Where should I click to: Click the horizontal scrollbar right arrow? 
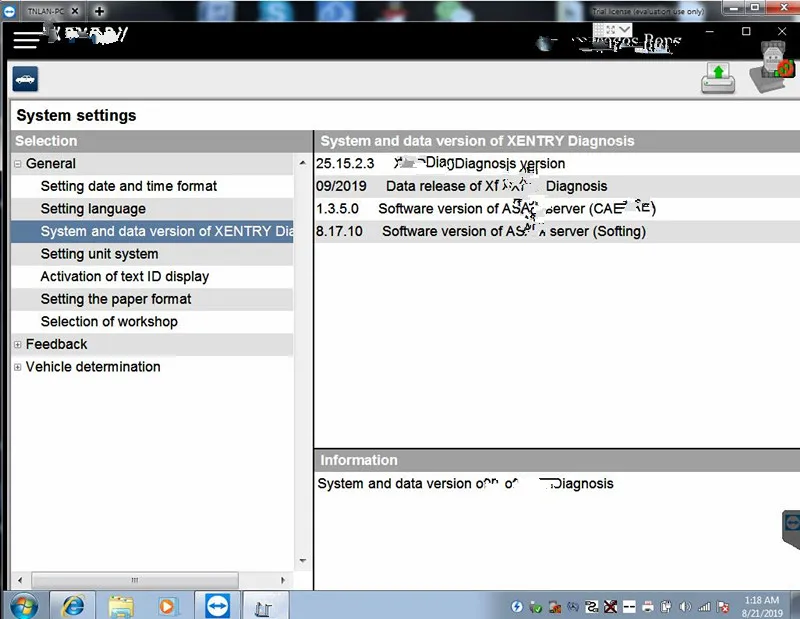pyautogui.click(x=283, y=580)
